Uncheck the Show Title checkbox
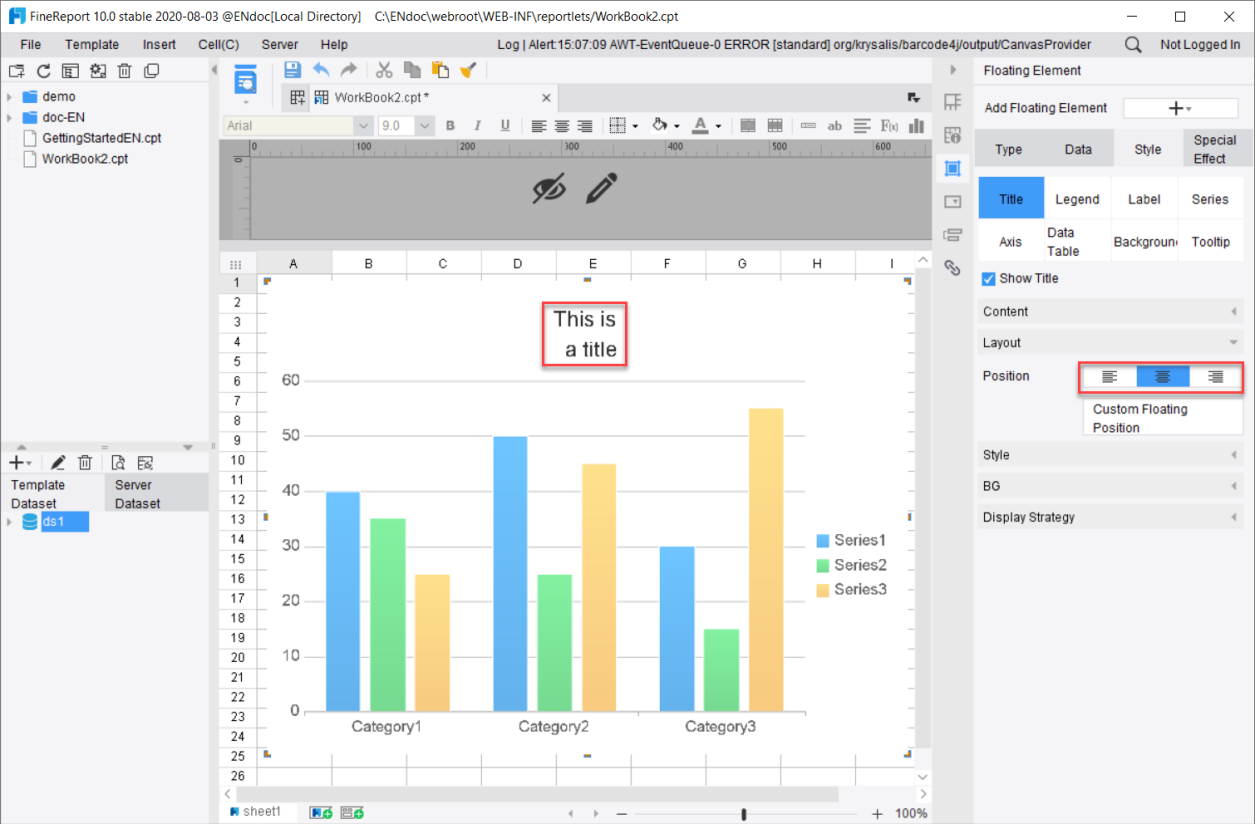Image resolution: width=1255 pixels, height=824 pixels. [x=988, y=279]
